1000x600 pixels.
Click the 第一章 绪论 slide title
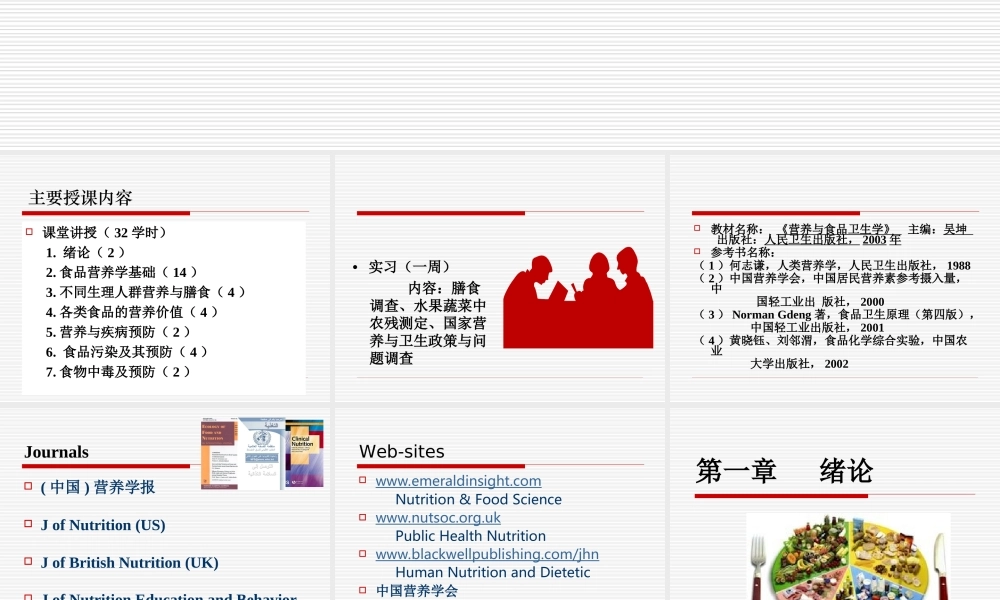pyautogui.click(x=787, y=470)
